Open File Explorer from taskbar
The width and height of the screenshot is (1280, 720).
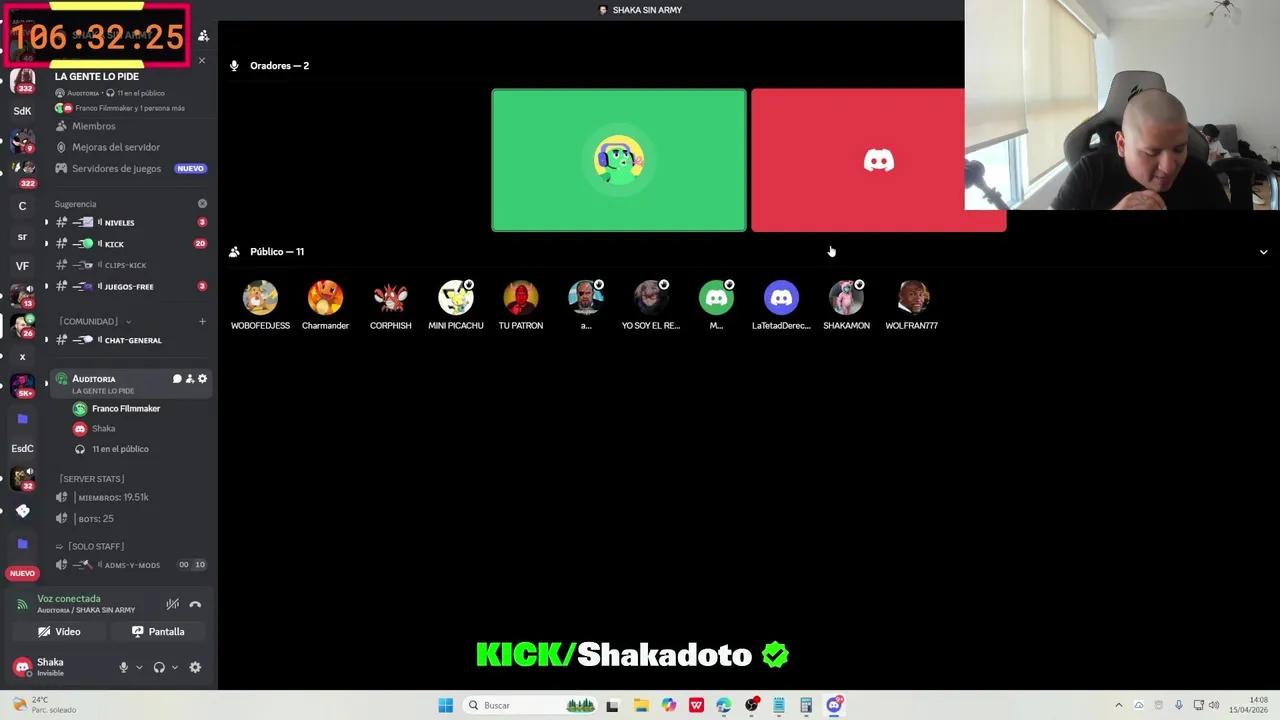tap(640, 705)
